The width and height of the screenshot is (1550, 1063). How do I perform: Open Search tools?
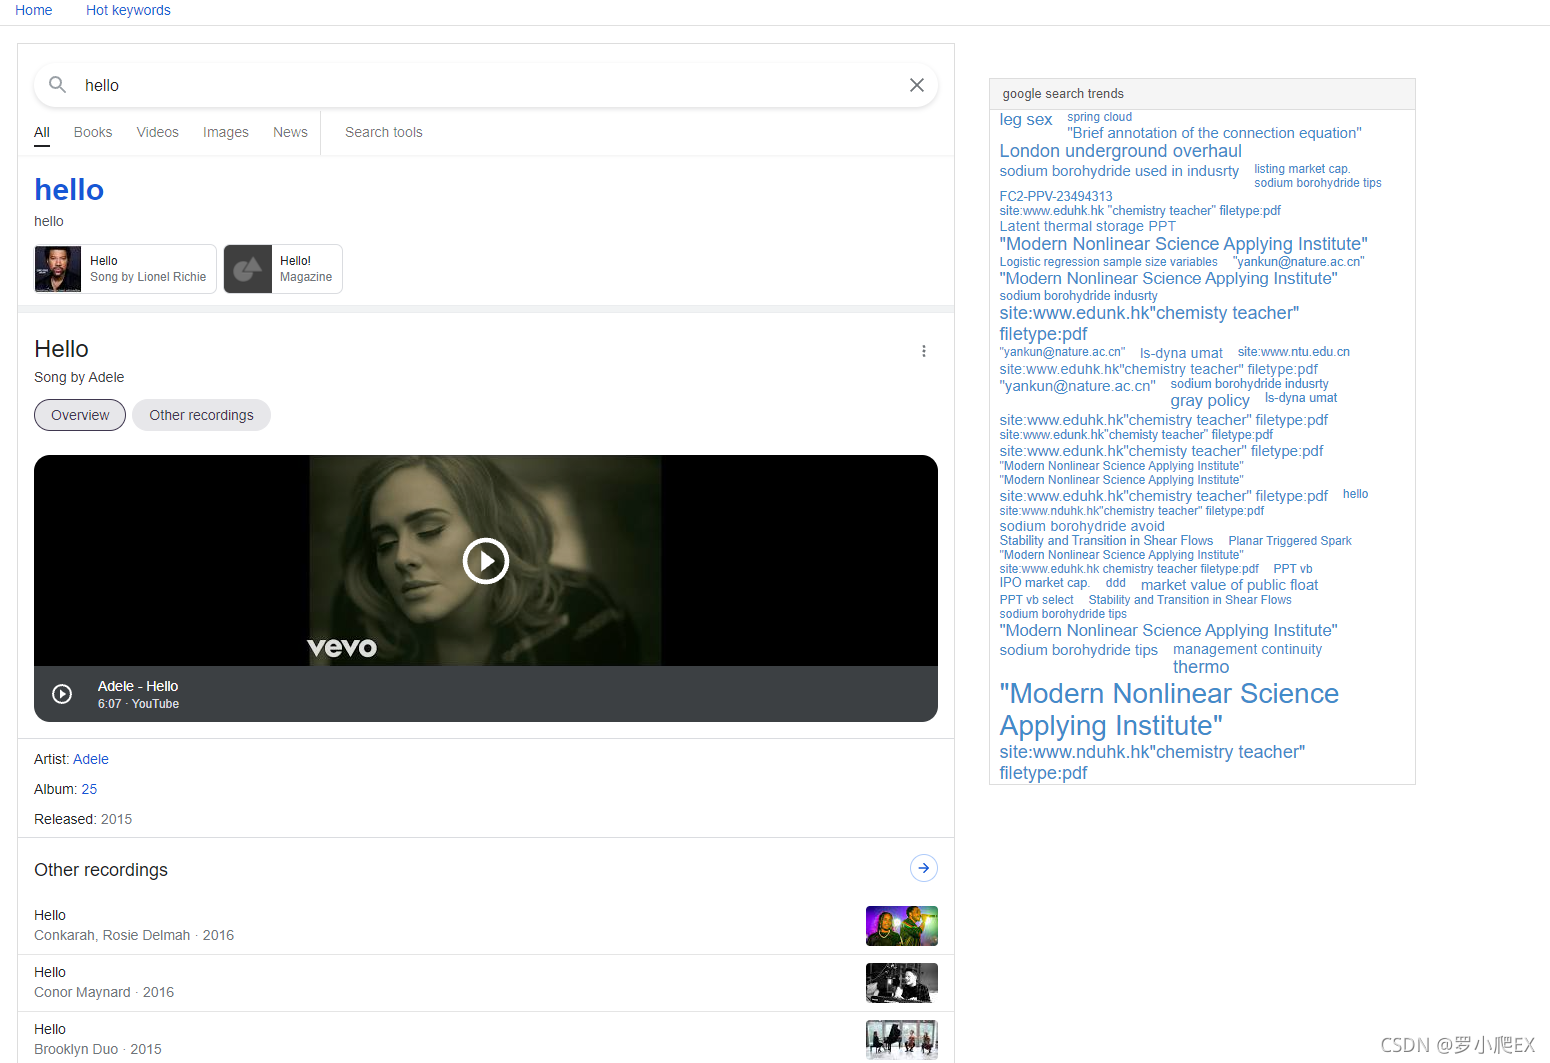tap(384, 132)
